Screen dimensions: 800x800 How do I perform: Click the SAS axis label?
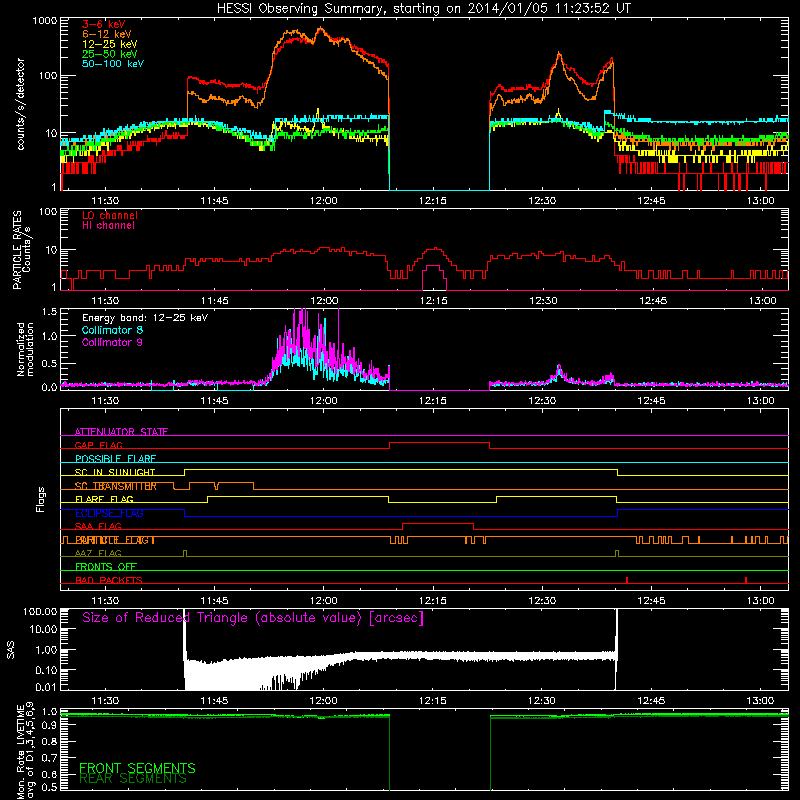click(11, 650)
